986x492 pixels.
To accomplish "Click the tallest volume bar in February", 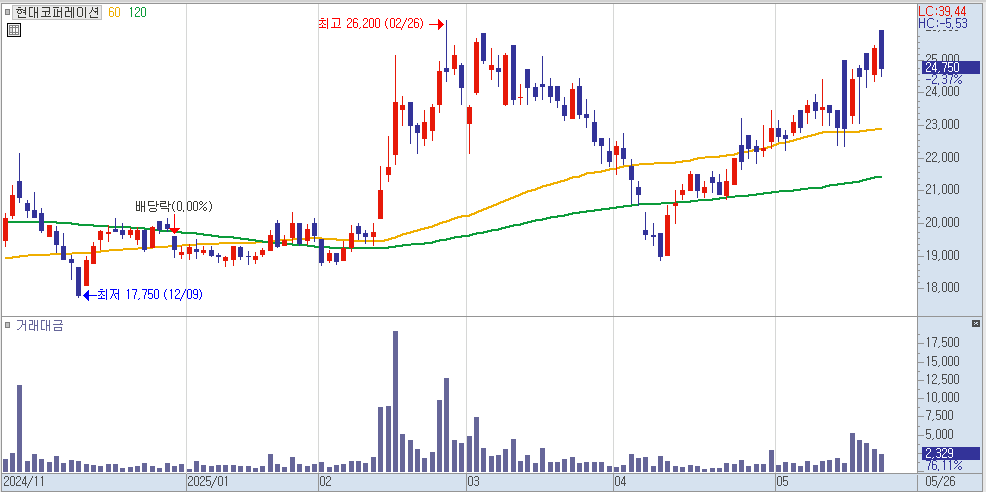I will [x=396, y=401].
